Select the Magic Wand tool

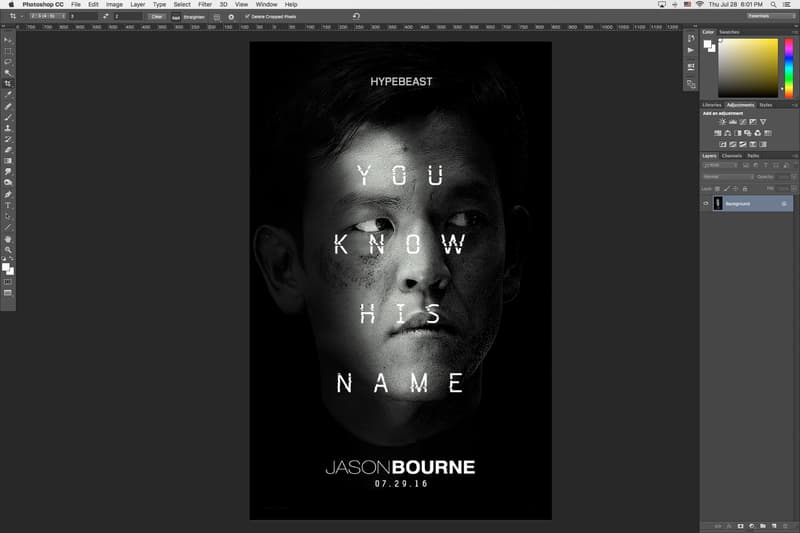[8, 72]
